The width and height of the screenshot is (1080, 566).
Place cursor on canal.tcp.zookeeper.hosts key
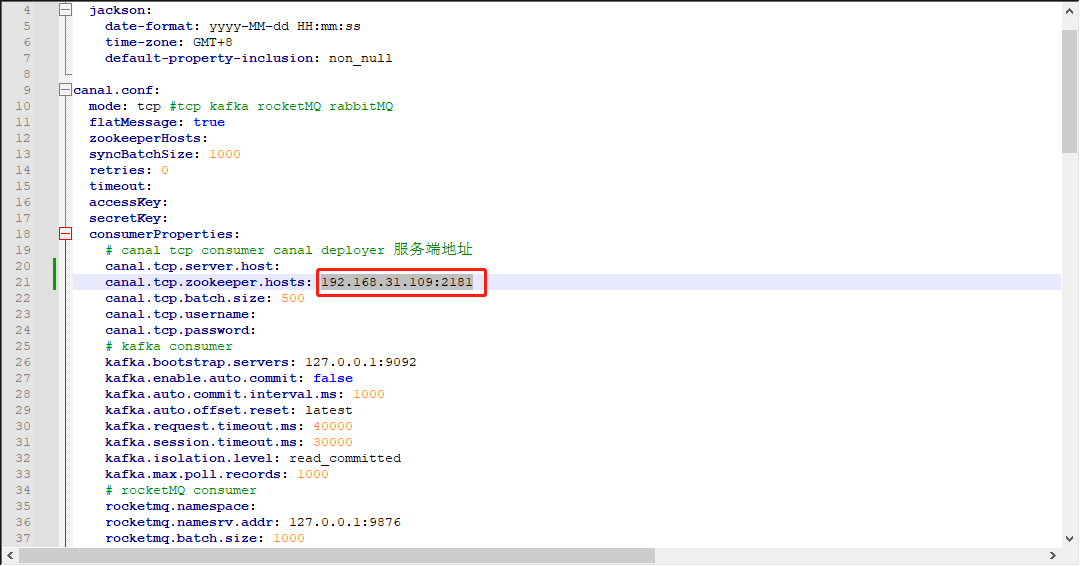coord(209,282)
